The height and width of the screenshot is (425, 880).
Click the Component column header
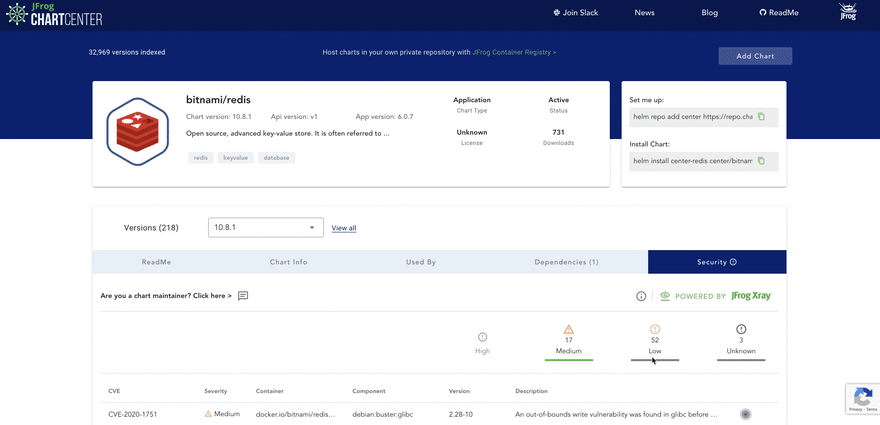click(369, 391)
